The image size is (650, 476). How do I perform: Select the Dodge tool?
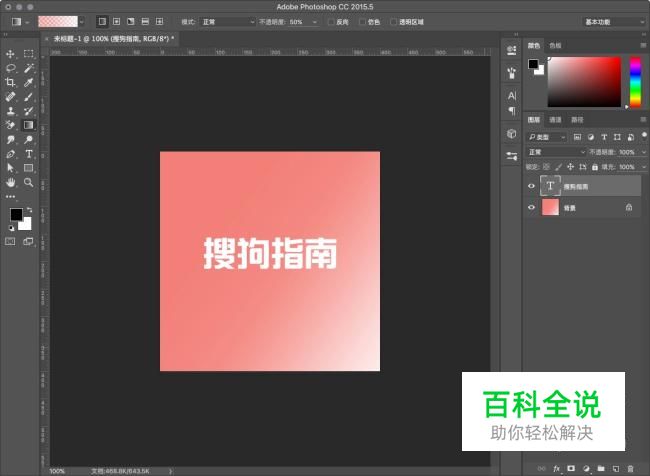29,140
